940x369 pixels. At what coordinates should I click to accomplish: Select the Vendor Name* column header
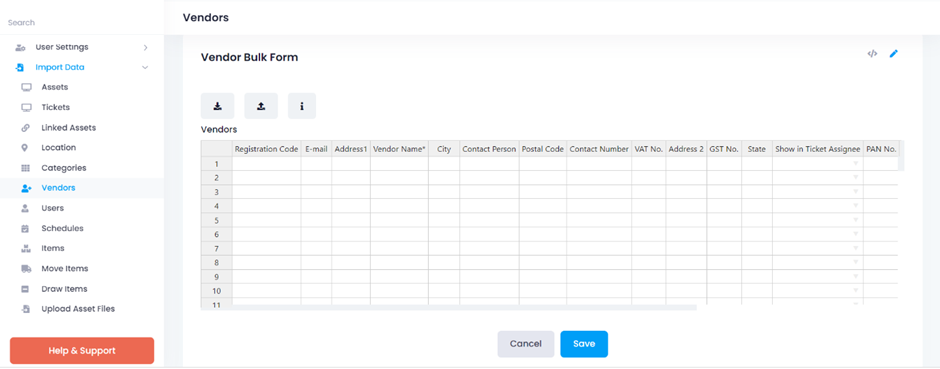point(399,149)
